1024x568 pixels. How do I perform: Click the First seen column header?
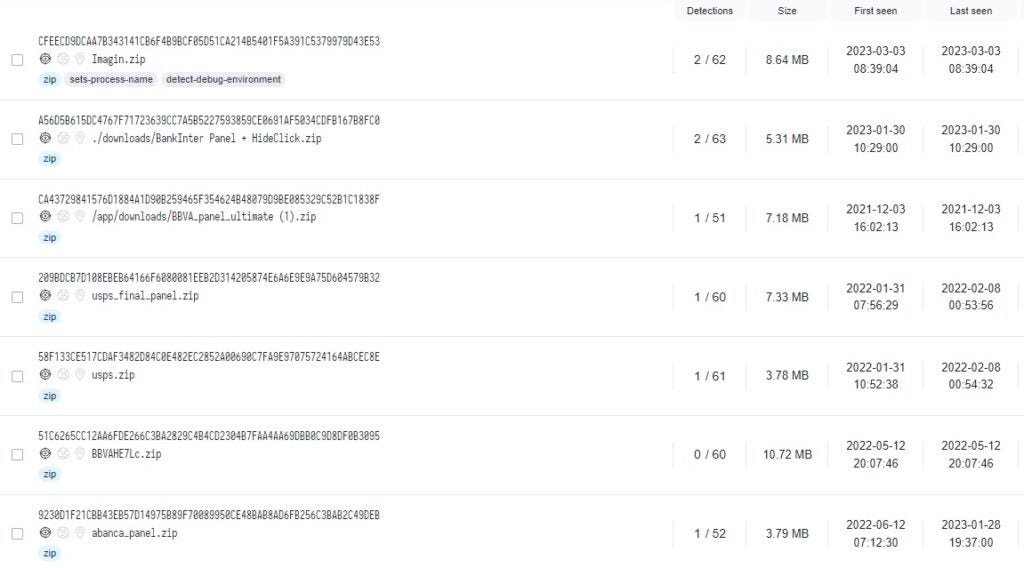click(875, 11)
